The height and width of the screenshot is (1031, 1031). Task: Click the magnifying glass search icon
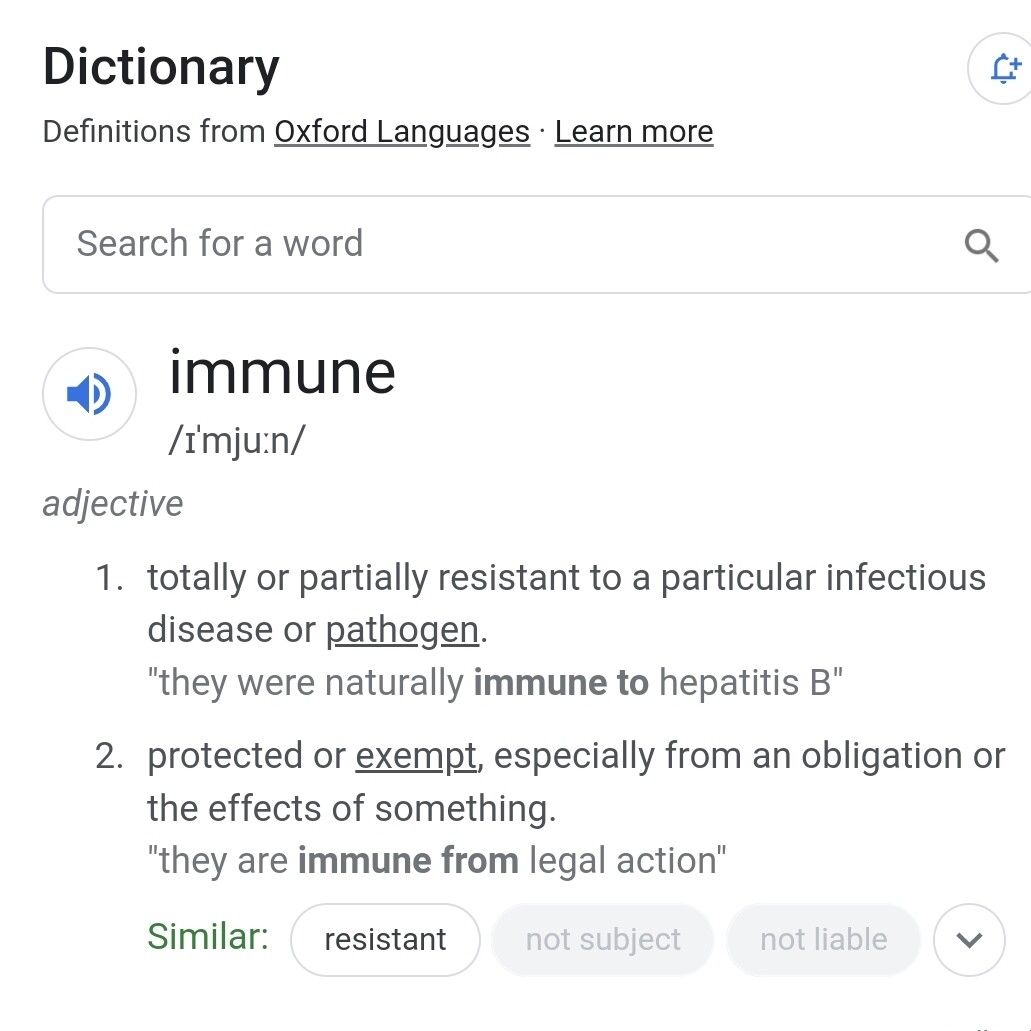981,245
